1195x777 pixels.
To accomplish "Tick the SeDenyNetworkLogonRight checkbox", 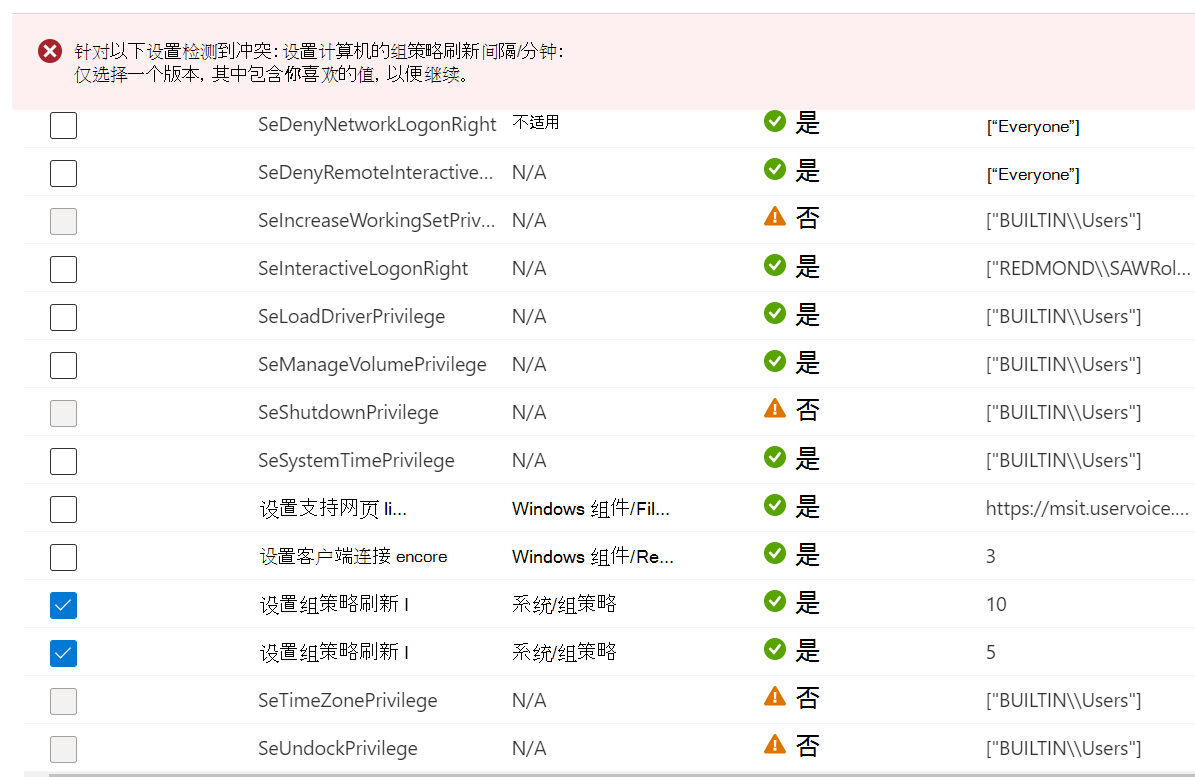I will [63, 125].
